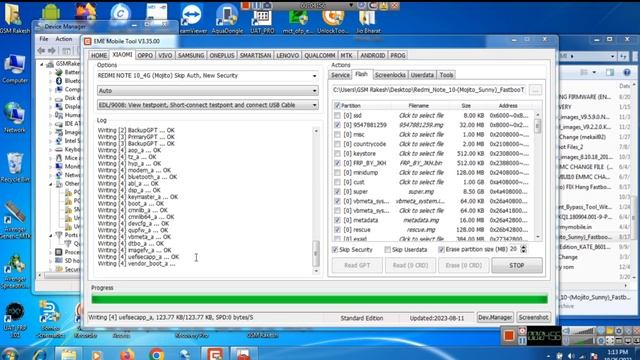The height and width of the screenshot is (360, 640).
Task: Open the EDL/9008 connection mode dropdown
Action: (x=207, y=105)
